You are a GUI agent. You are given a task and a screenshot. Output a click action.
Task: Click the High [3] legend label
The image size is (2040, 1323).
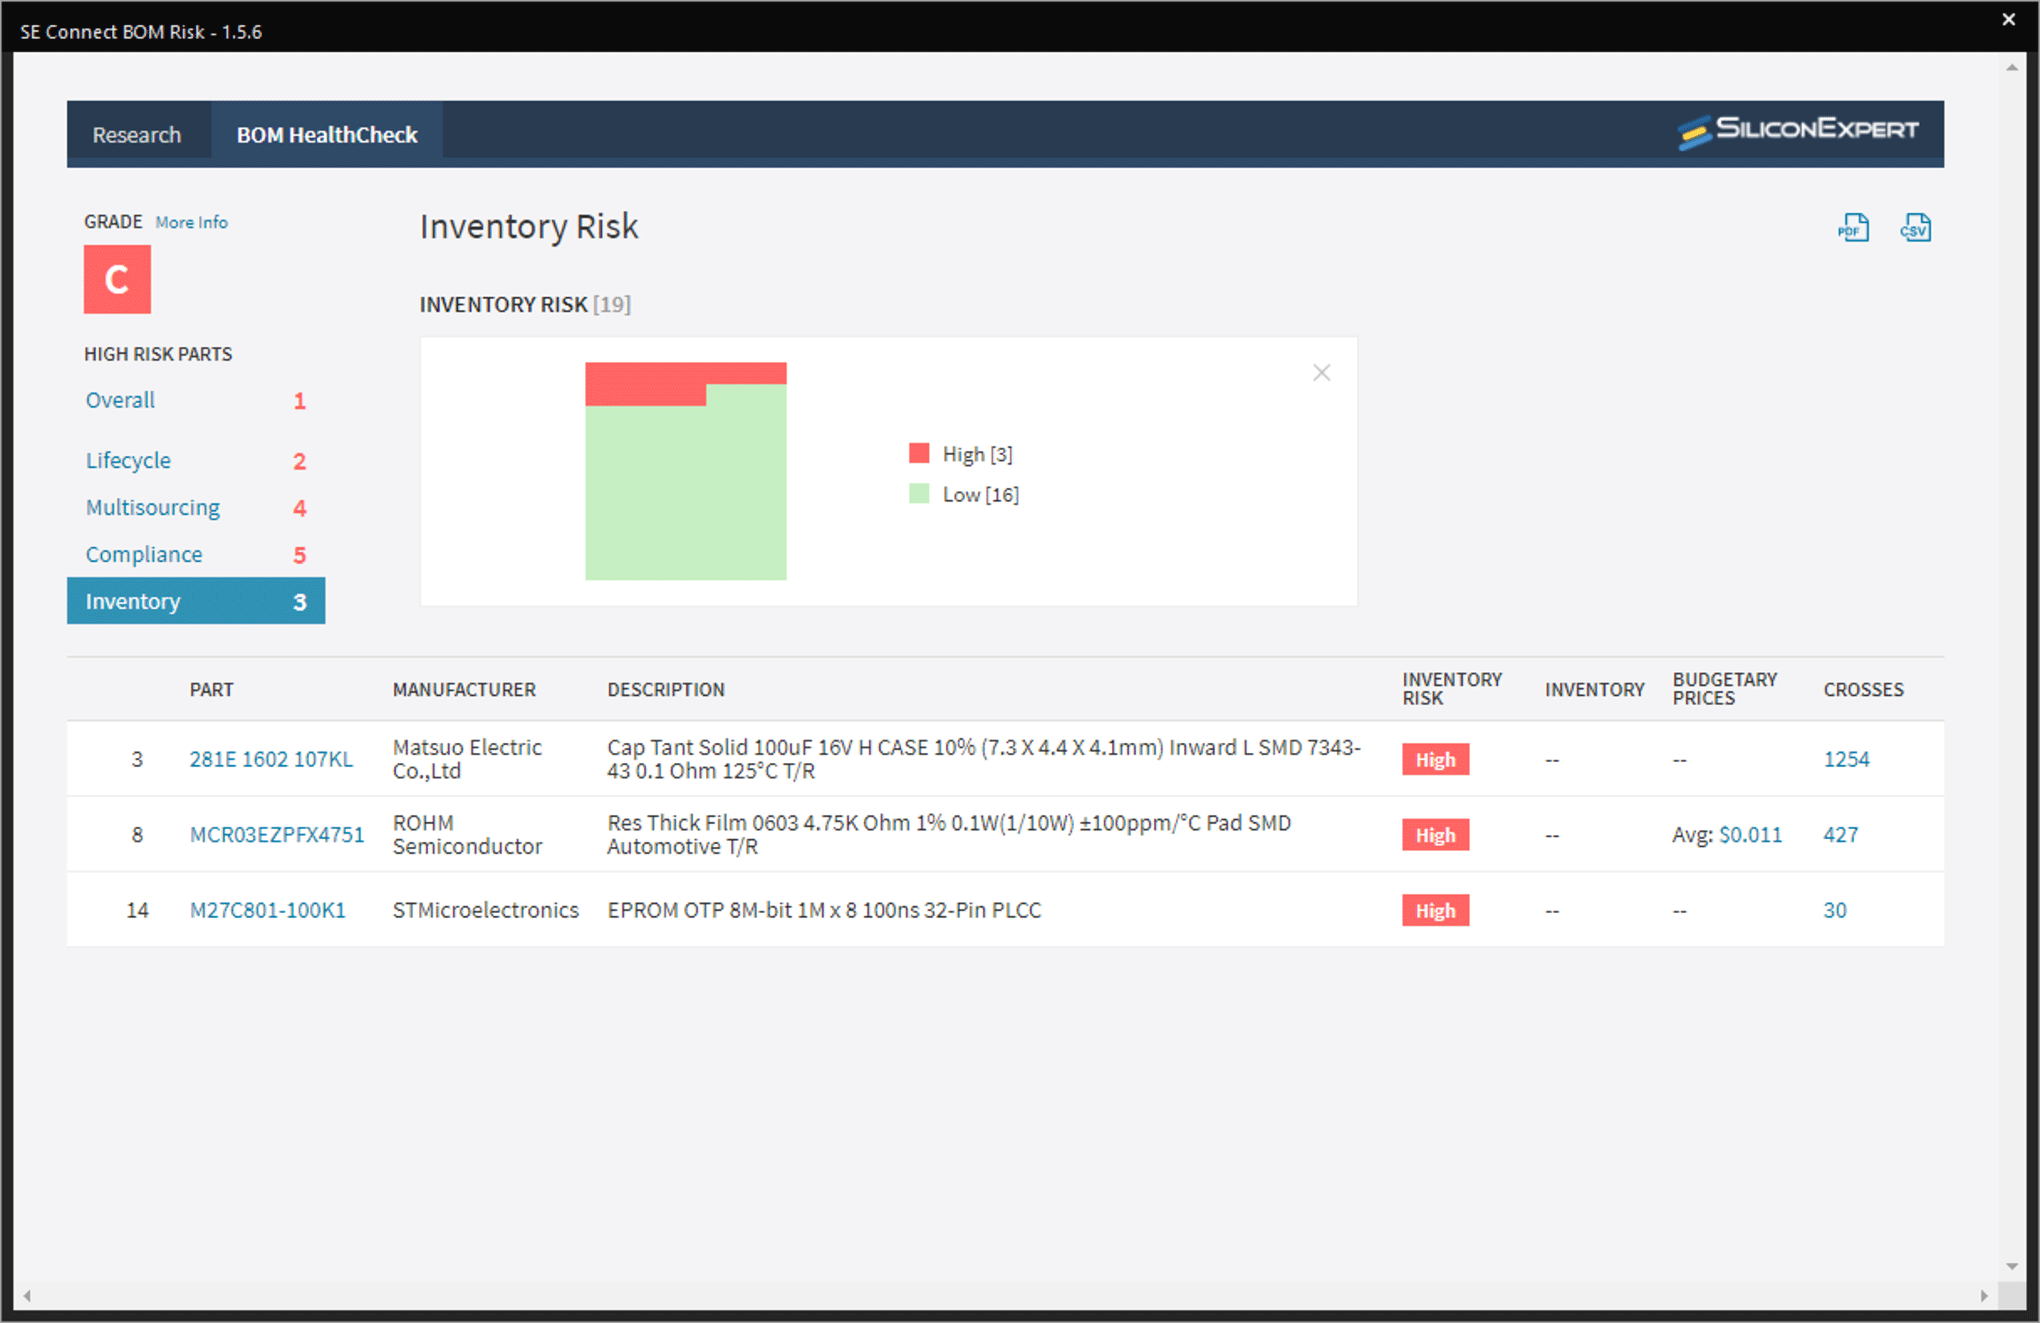[977, 454]
